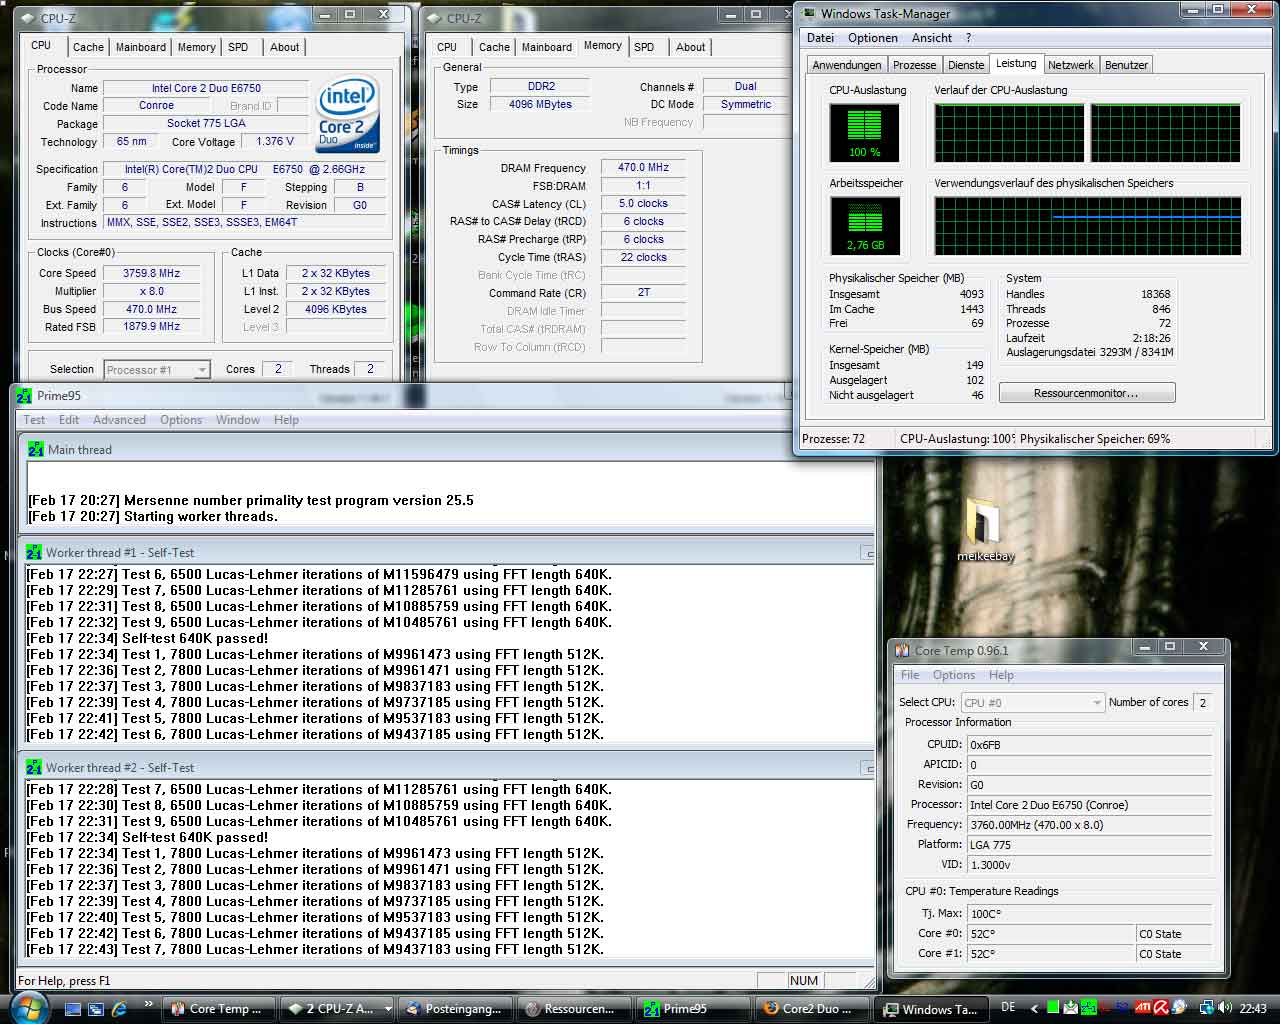1280x1024 pixels.
Task: Click the Worker thread #2 window control button
Action: pyautogui.click(x=867, y=767)
